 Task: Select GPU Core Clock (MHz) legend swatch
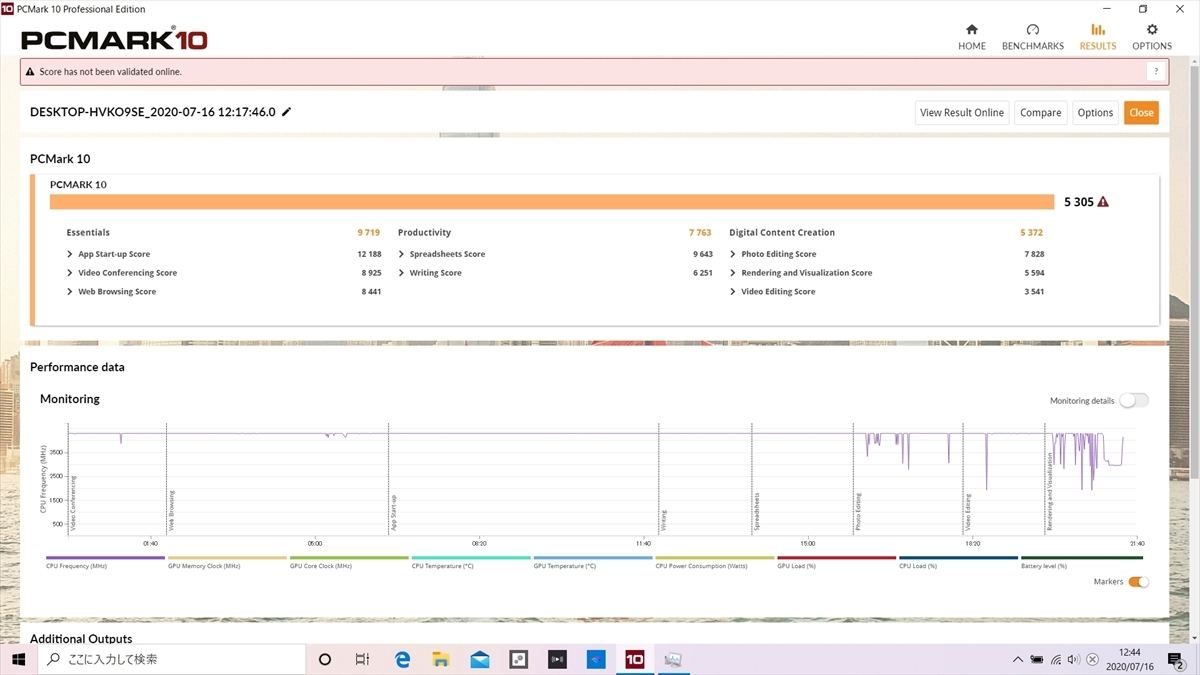click(x=349, y=558)
